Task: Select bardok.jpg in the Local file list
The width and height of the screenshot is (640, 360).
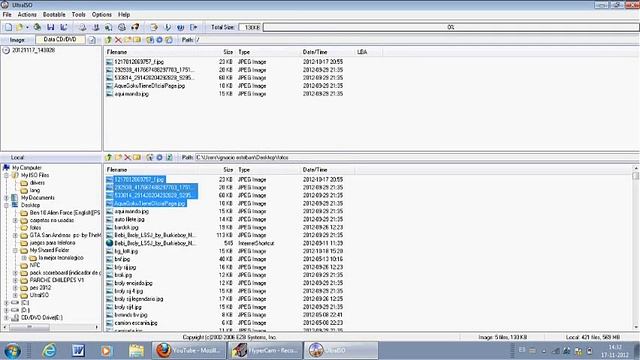Action: pos(126,227)
